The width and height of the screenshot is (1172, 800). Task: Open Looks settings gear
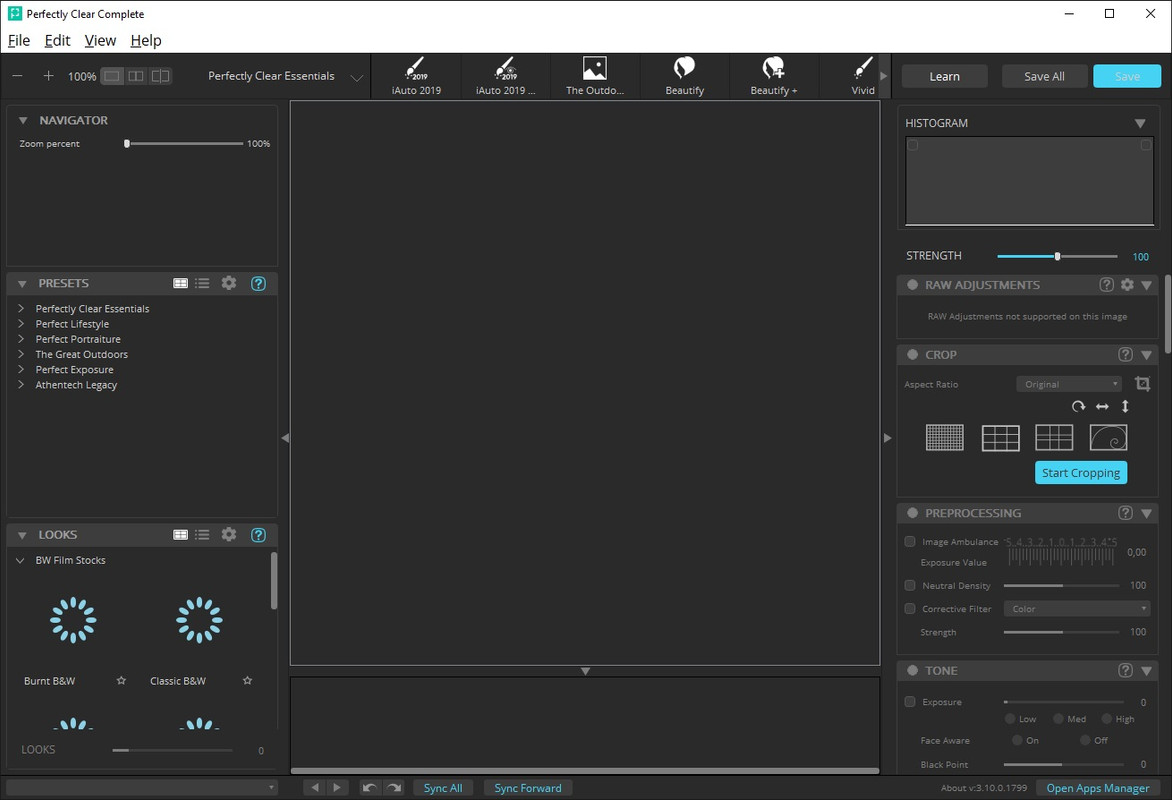coord(229,534)
